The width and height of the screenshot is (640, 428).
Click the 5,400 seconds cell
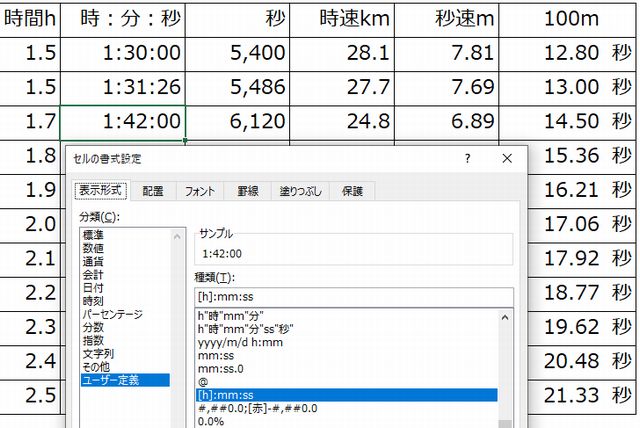coord(238,55)
